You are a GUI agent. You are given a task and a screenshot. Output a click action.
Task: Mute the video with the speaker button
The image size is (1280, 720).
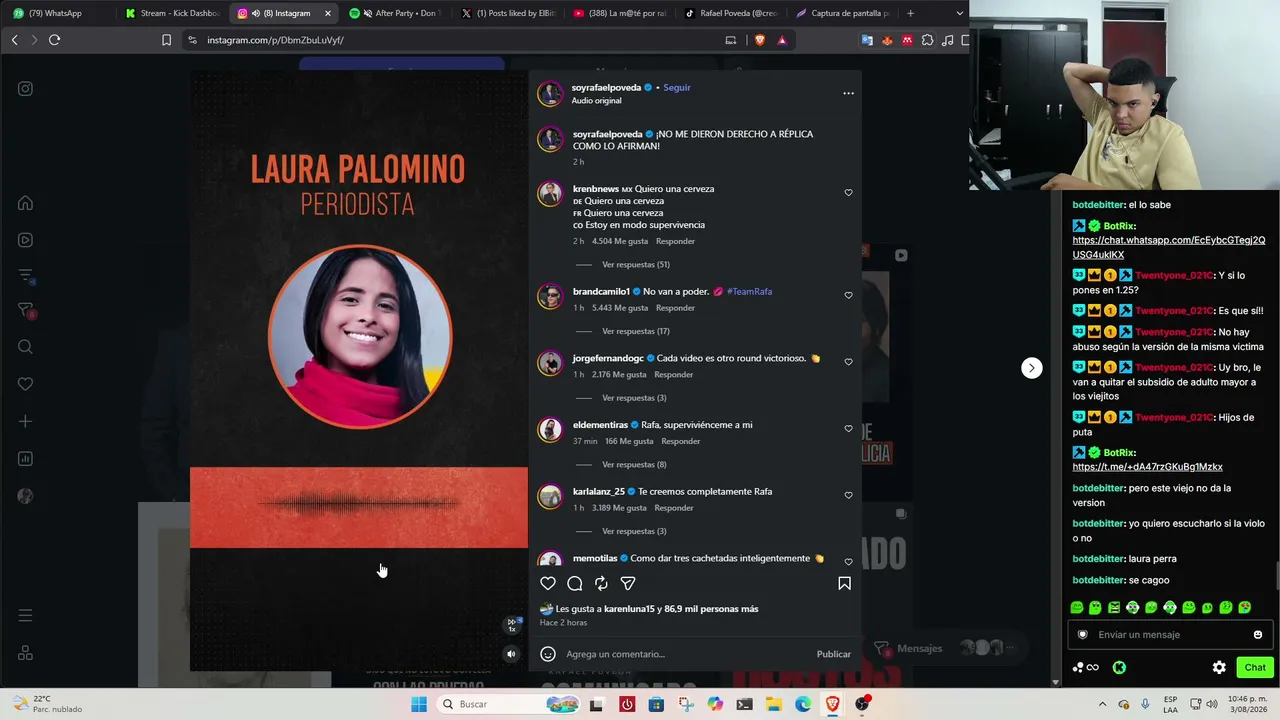coord(511,654)
